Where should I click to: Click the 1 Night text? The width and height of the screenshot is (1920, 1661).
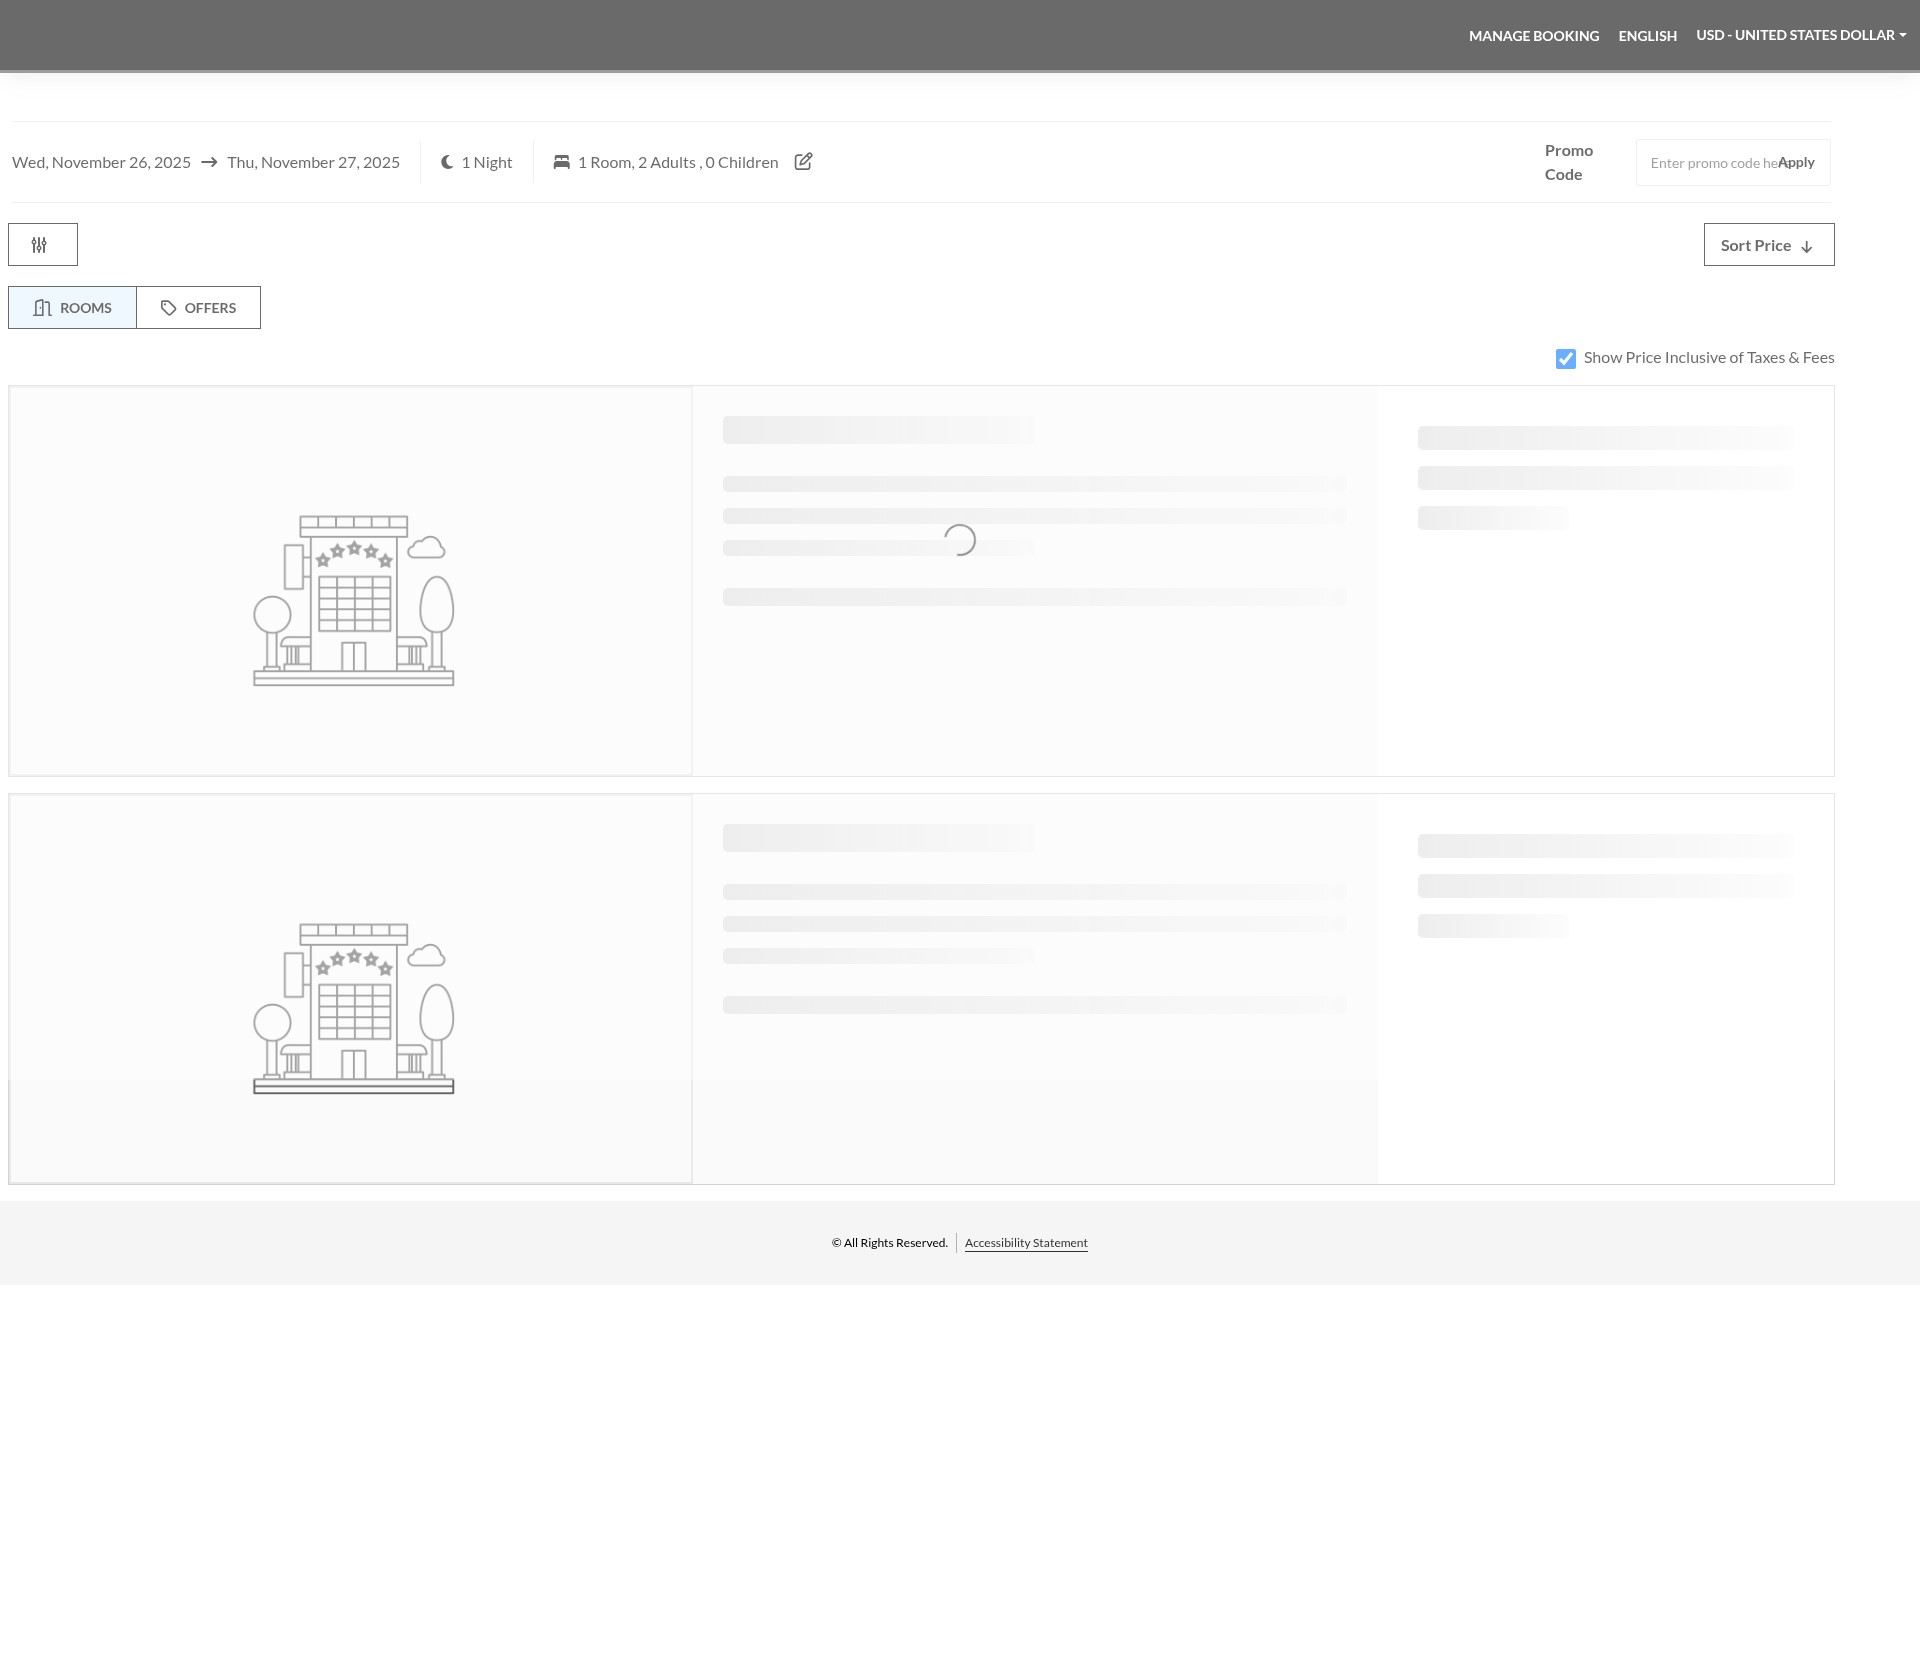tap(486, 162)
